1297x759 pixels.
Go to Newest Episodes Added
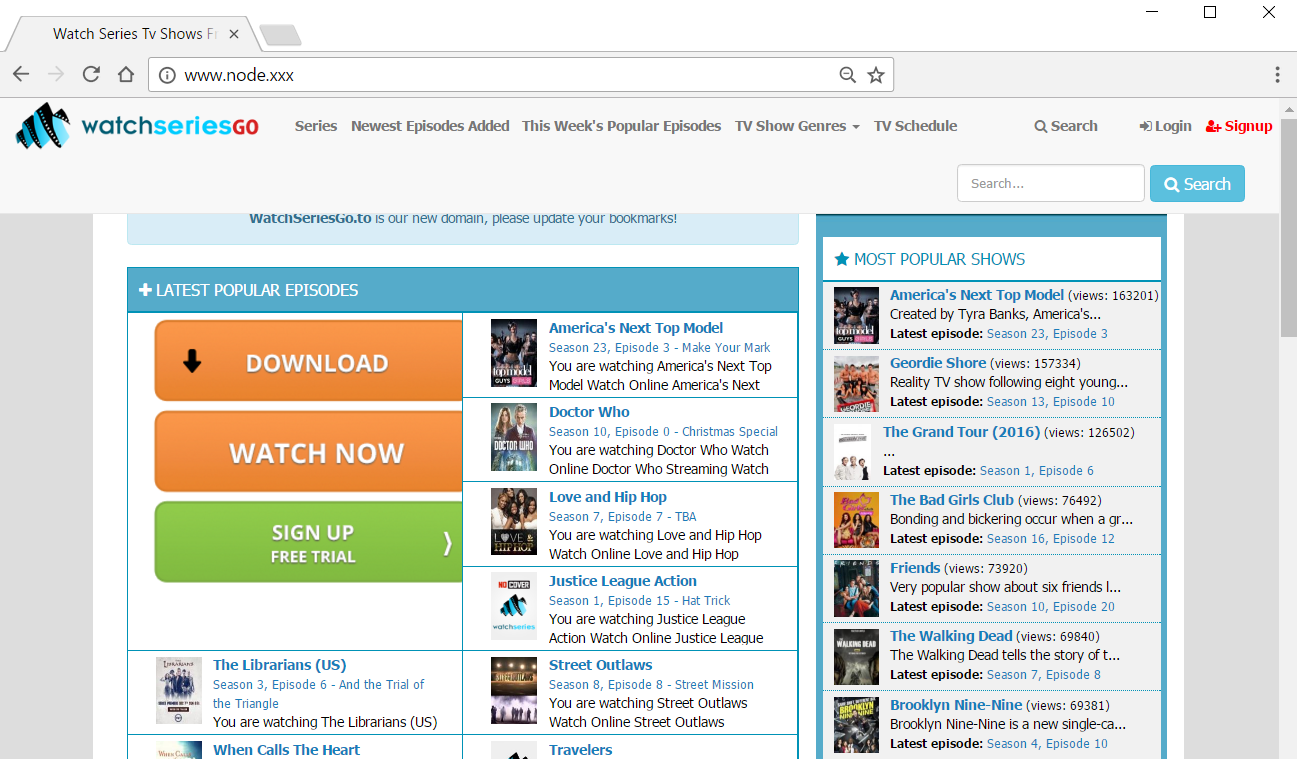click(430, 126)
